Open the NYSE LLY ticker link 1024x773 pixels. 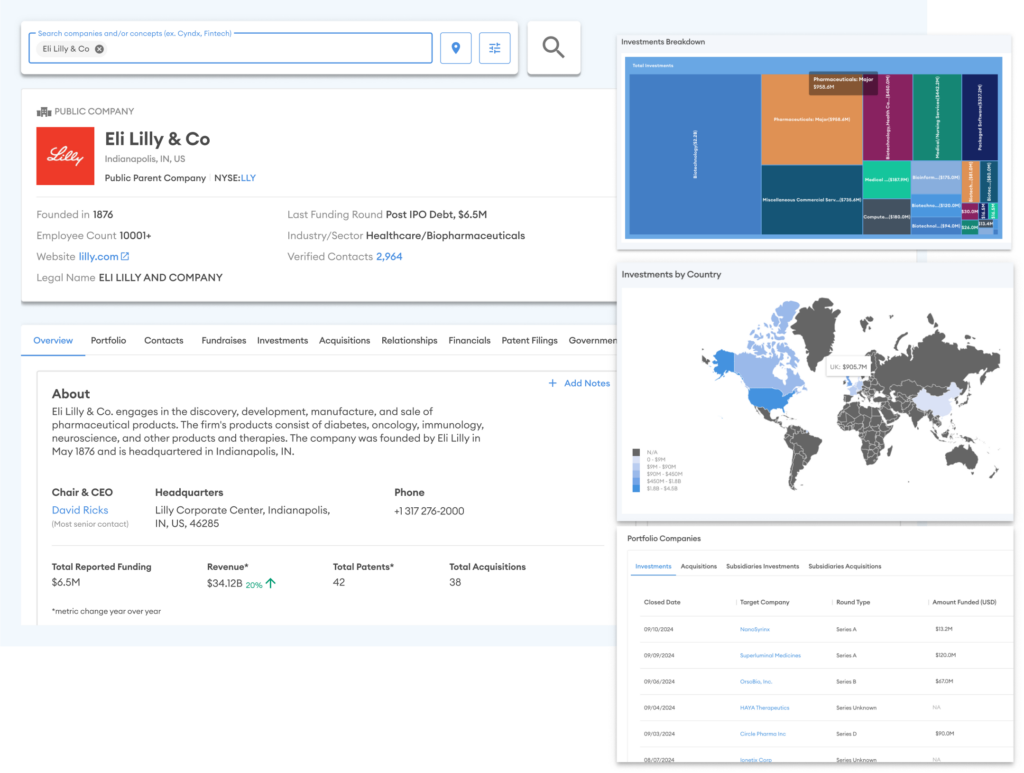[248, 178]
